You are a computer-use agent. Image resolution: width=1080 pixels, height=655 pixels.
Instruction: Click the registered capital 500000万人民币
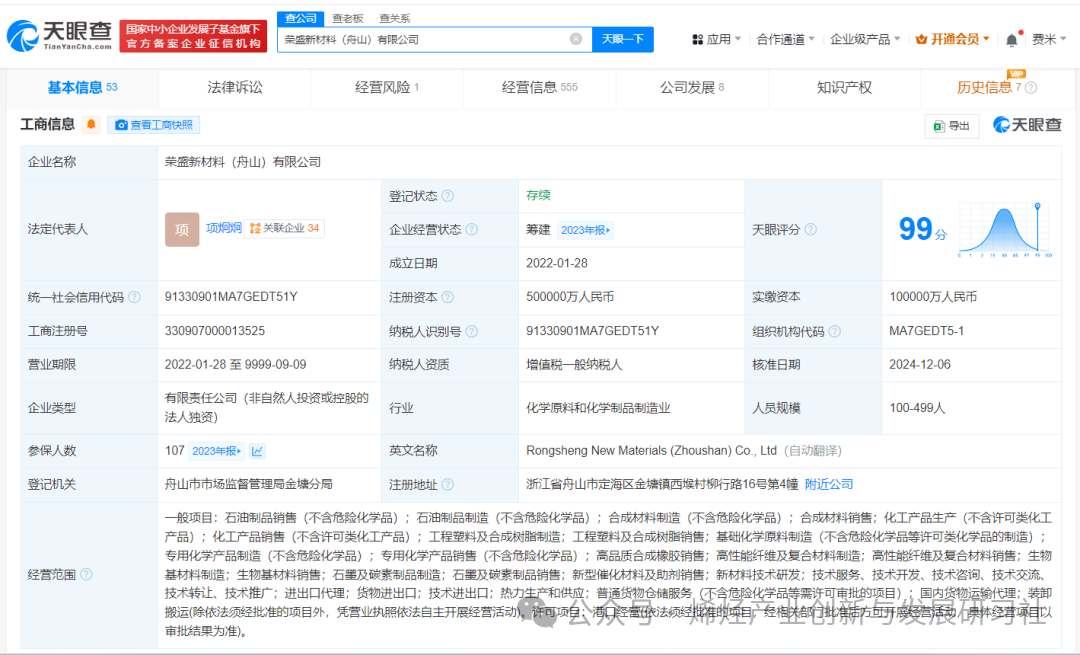pyautogui.click(x=570, y=297)
